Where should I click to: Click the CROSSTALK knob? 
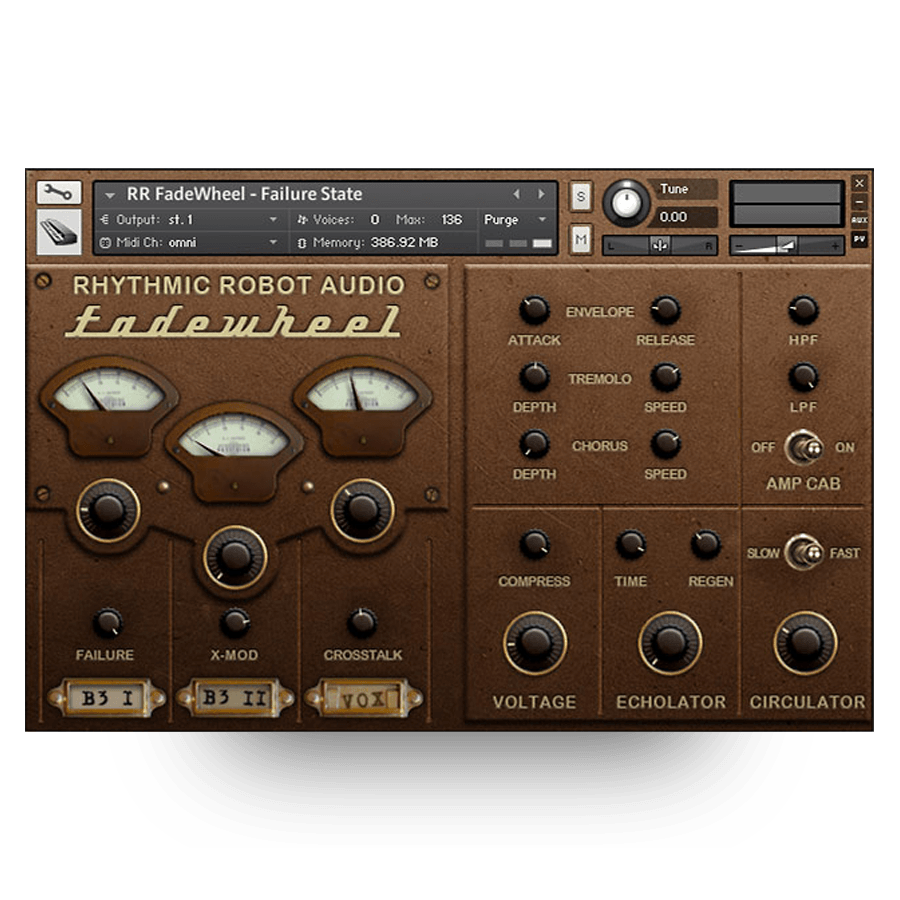[x=362, y=623]
